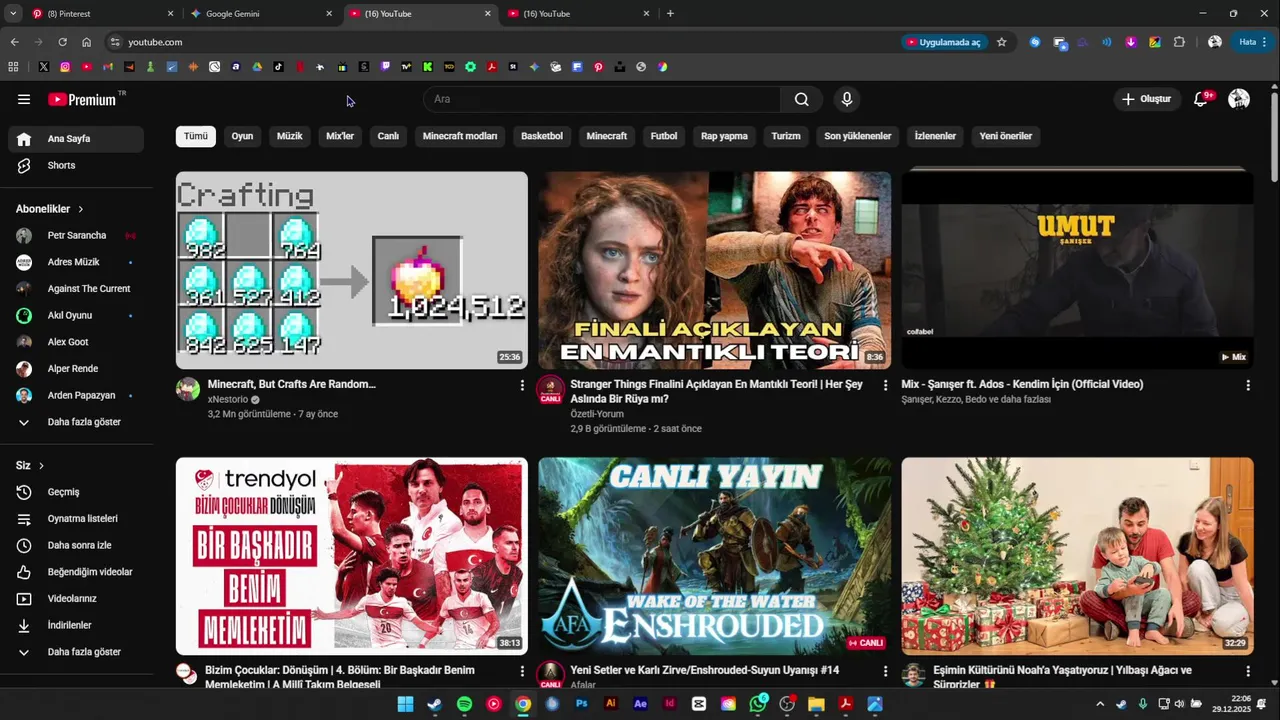Select the Rap yapma filter chip

pos(724,136)
